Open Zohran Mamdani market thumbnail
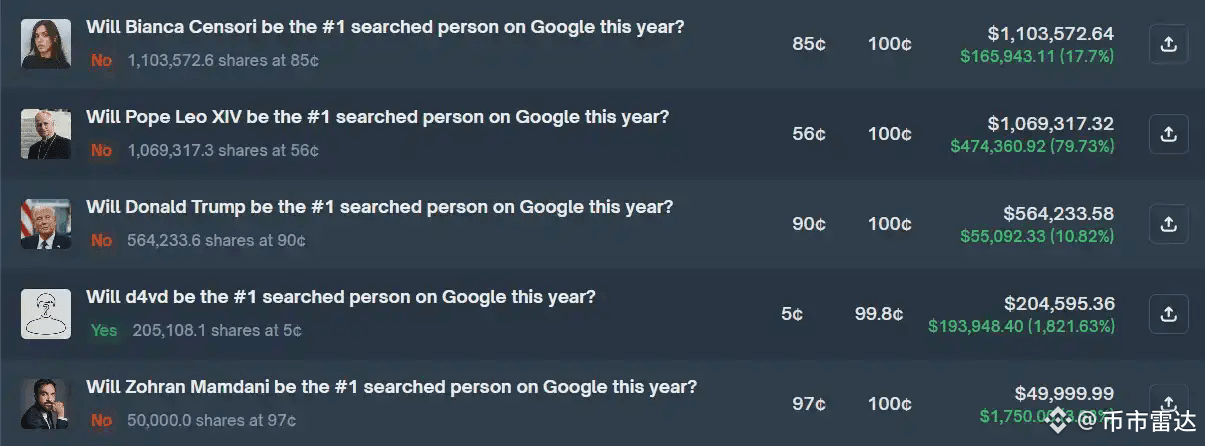Screen dimensions: 1205x446 click(x=46, y=404)
